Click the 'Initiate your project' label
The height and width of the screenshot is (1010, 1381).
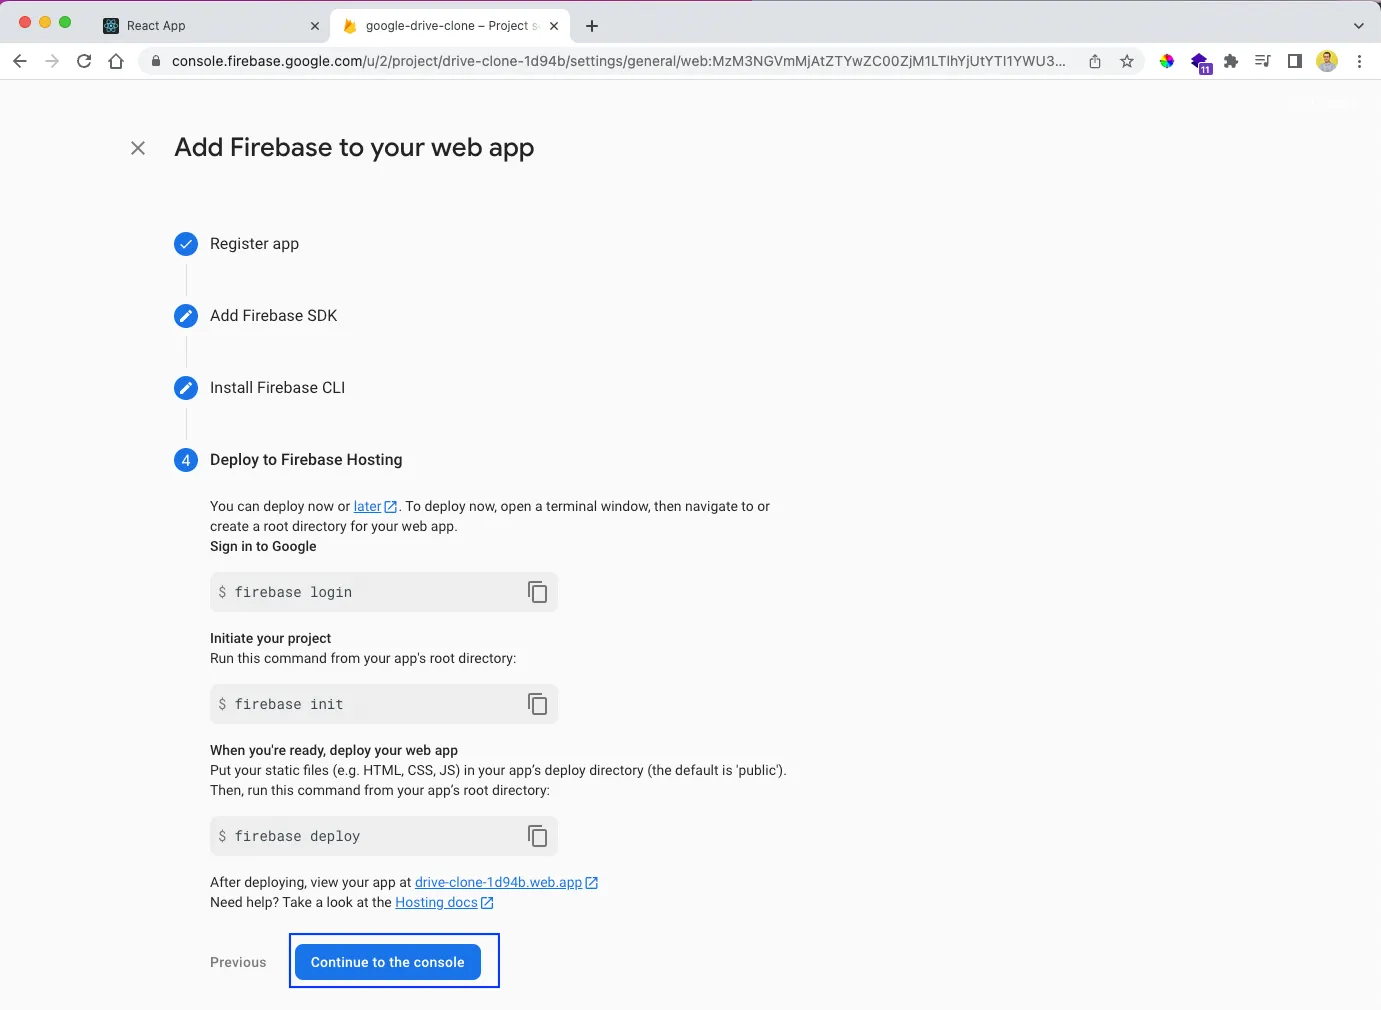pos(270,638)
